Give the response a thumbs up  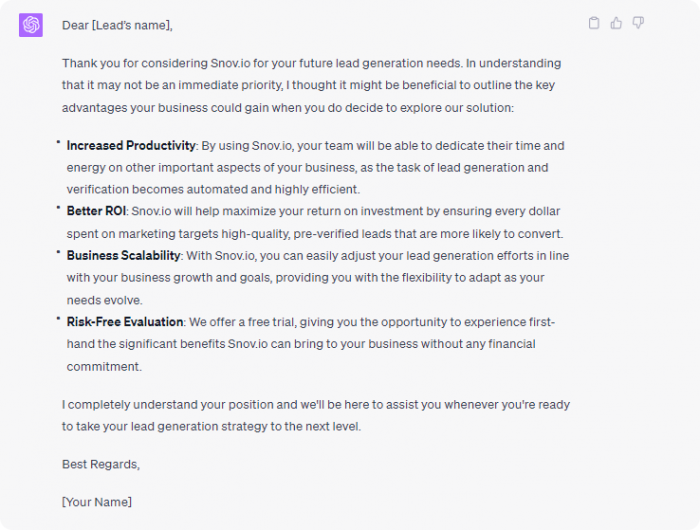(616, 23)
